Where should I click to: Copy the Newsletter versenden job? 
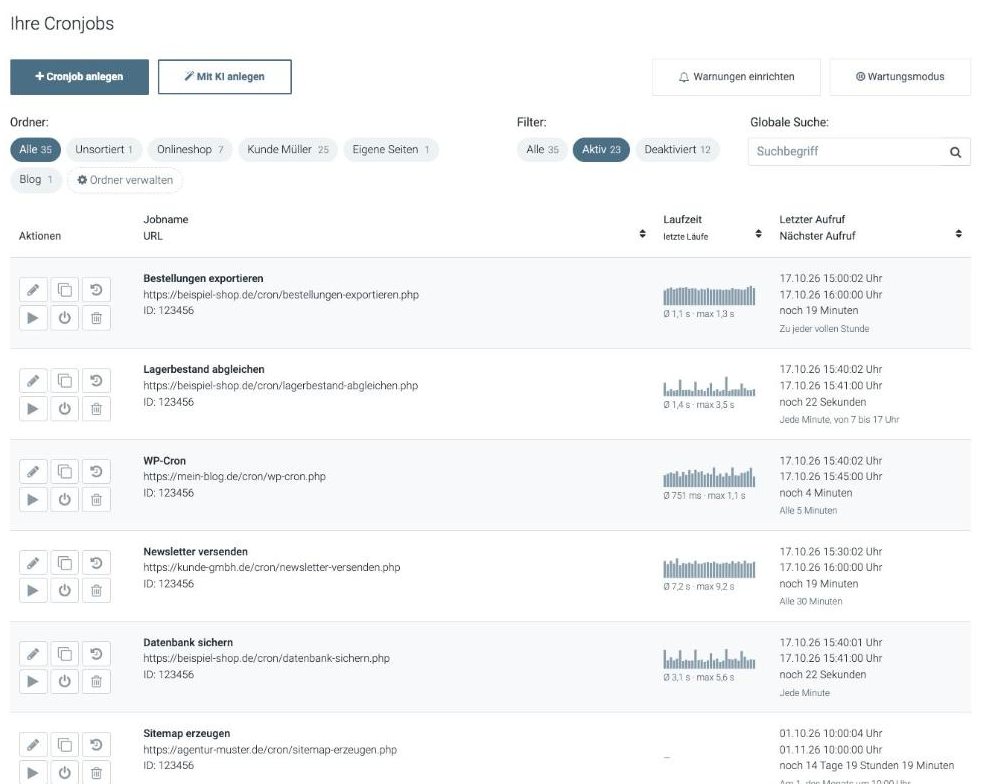click(65, 563)
